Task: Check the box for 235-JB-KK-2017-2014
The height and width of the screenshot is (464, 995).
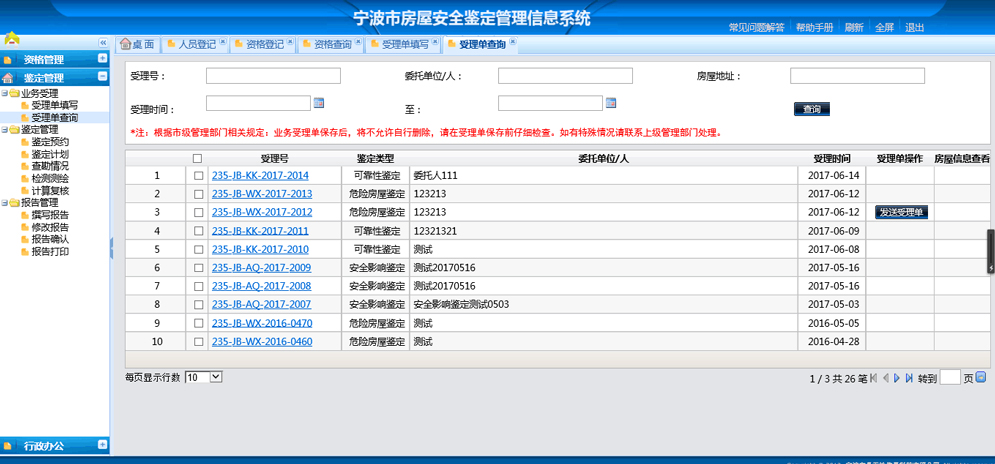Action: (x=198, y=176)
